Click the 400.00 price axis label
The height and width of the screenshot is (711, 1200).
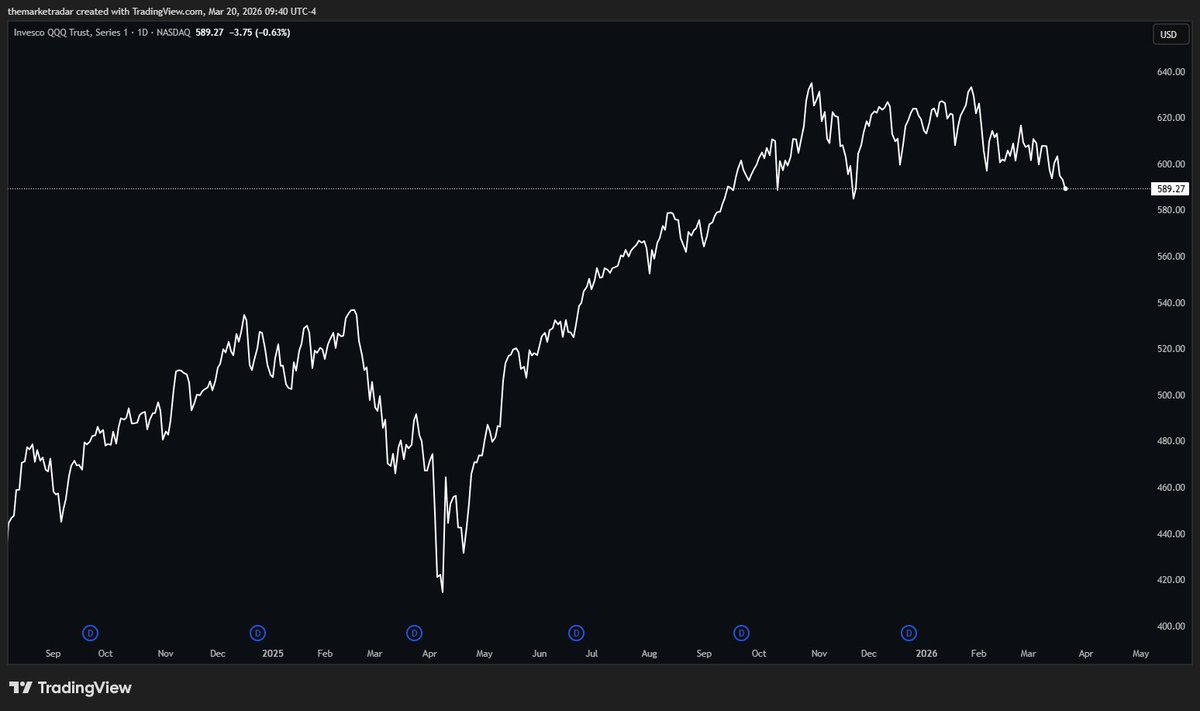click(1171, 626)
